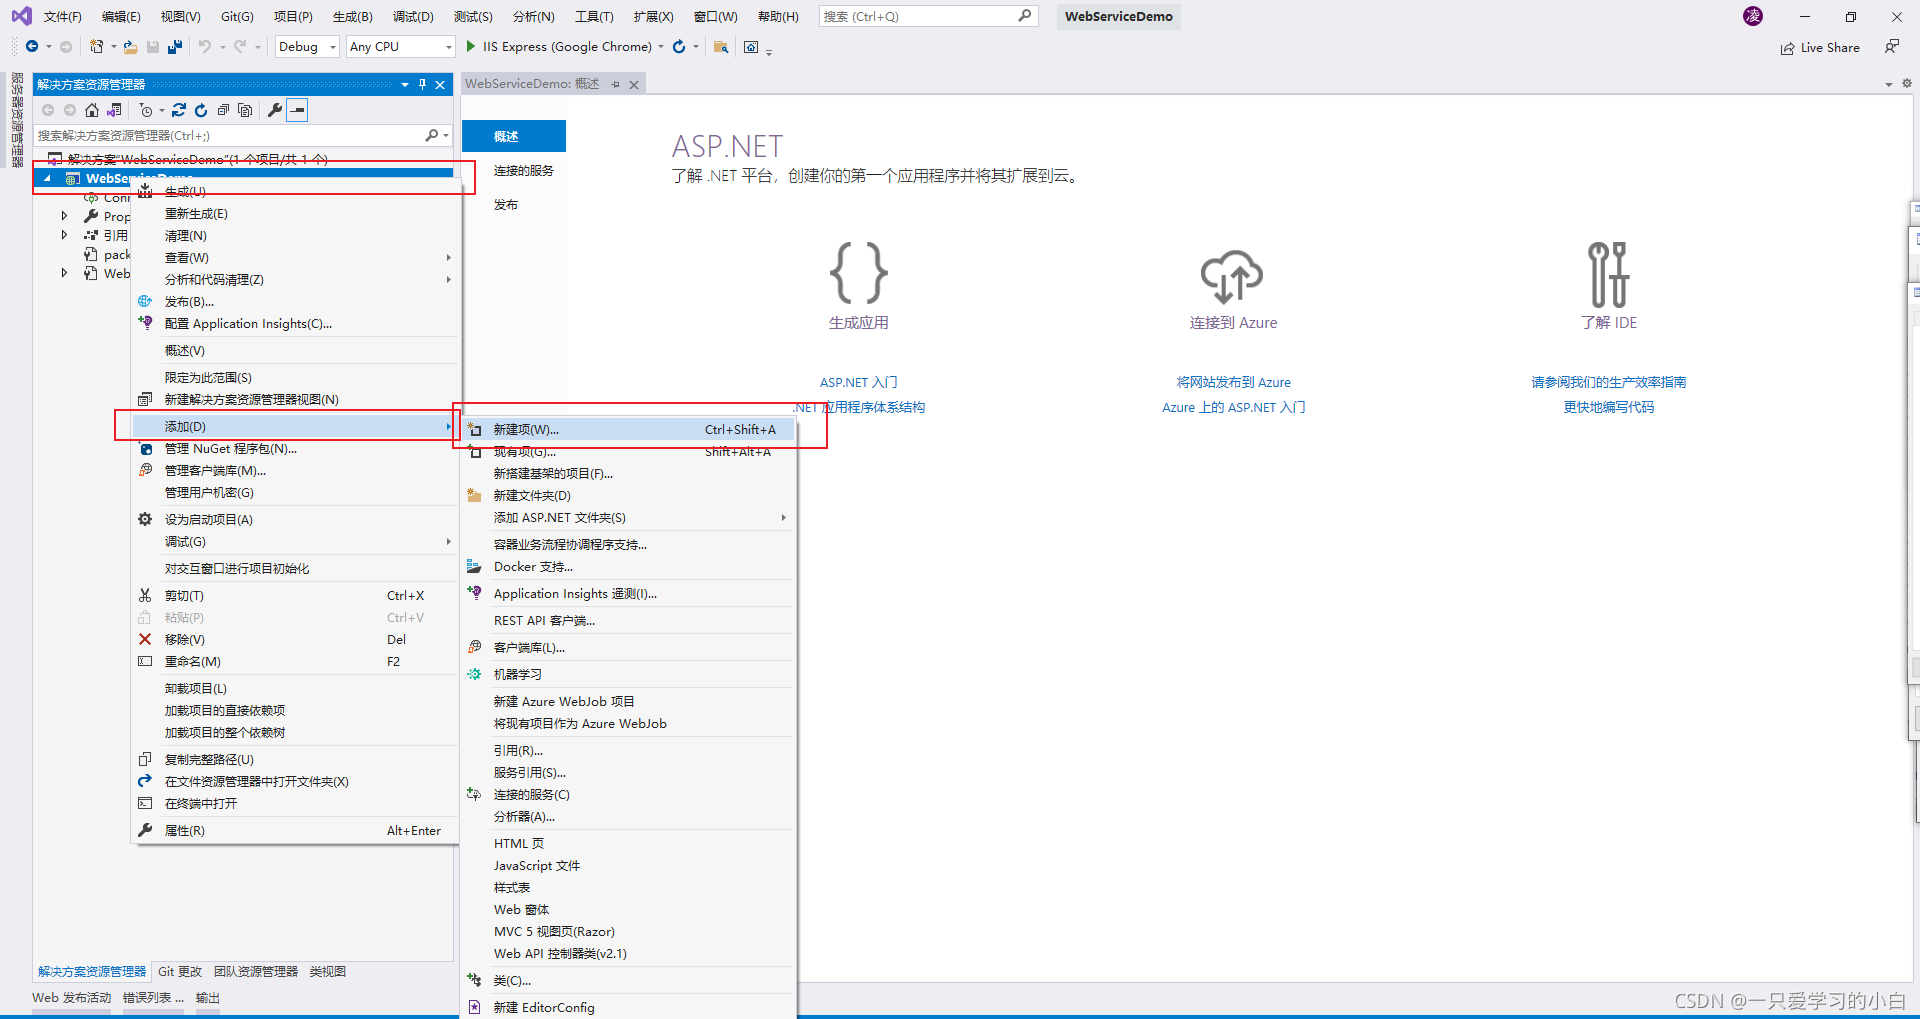Open the 调试(D) menu in menu bar
1920x1019 pixels.
pyautogui.click(x=413, y=17)
